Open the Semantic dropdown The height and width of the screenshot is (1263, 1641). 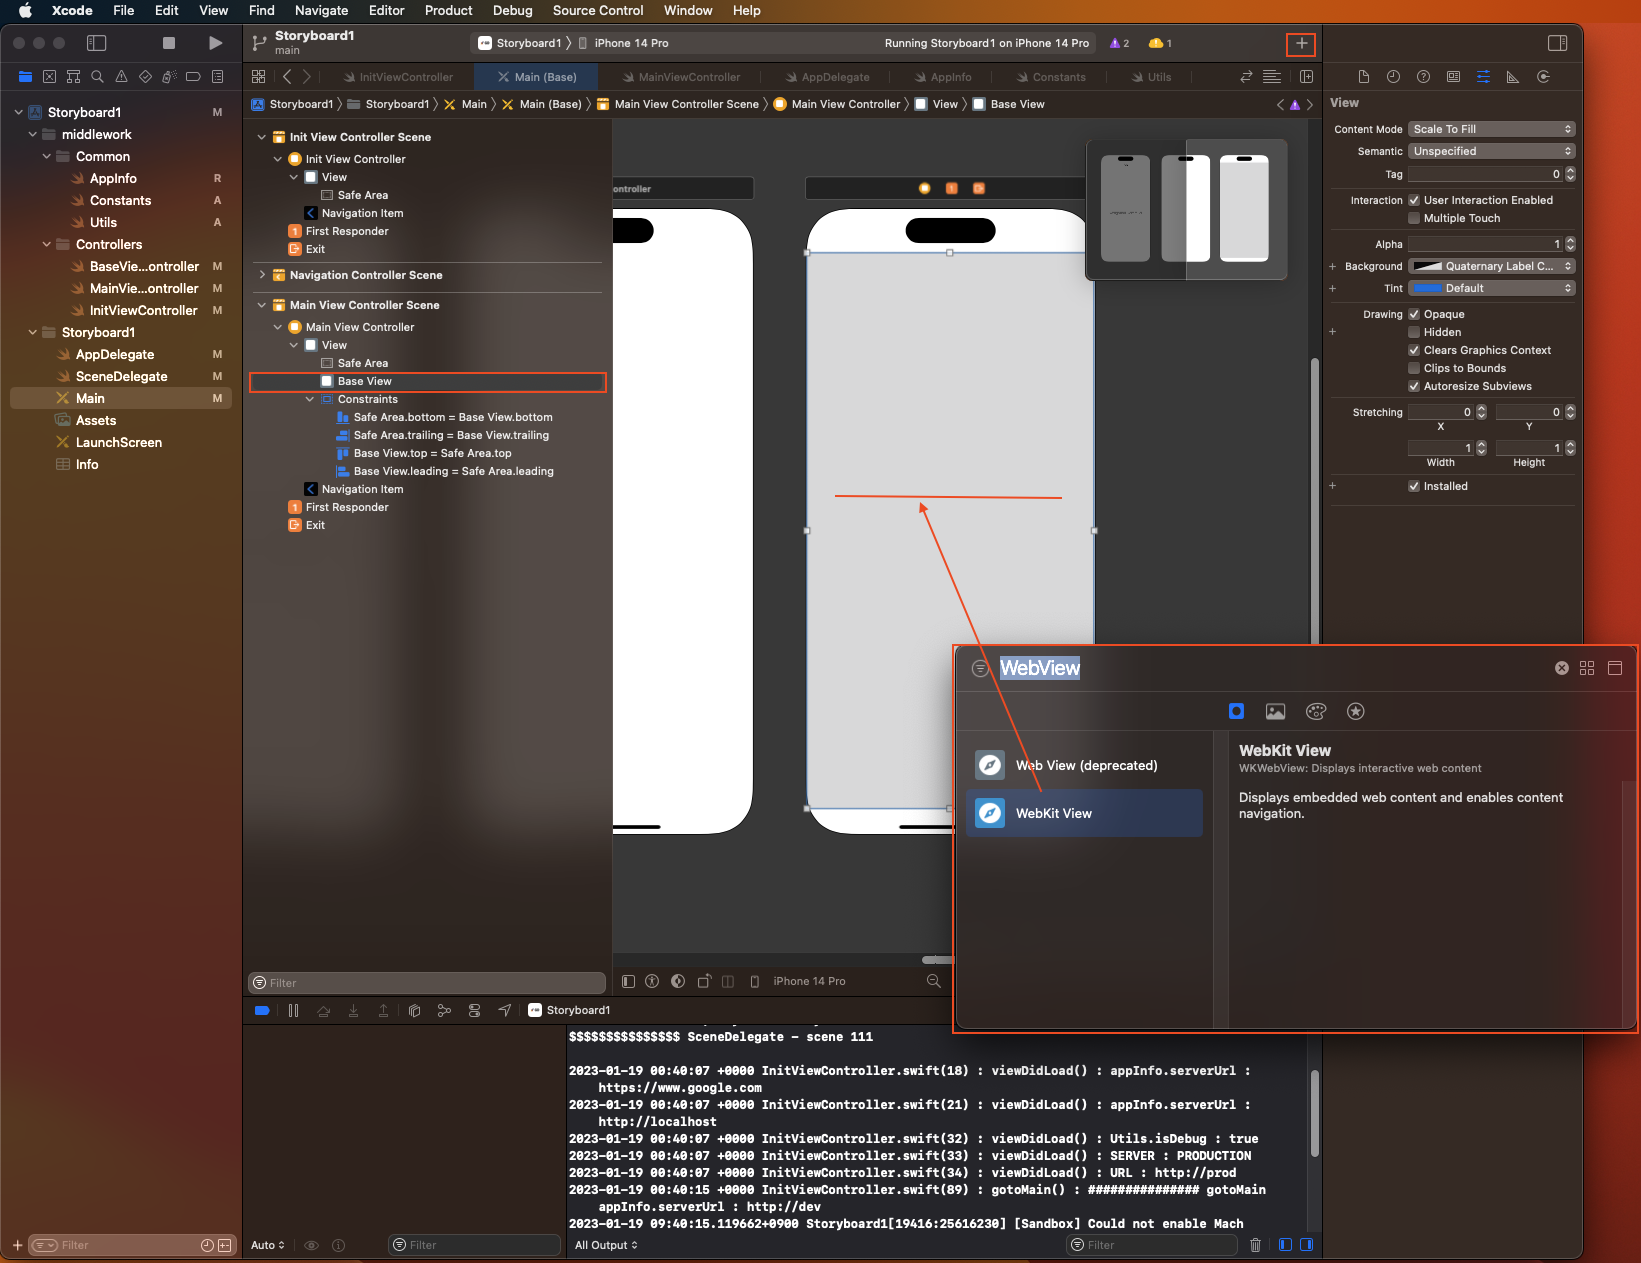1492,151
